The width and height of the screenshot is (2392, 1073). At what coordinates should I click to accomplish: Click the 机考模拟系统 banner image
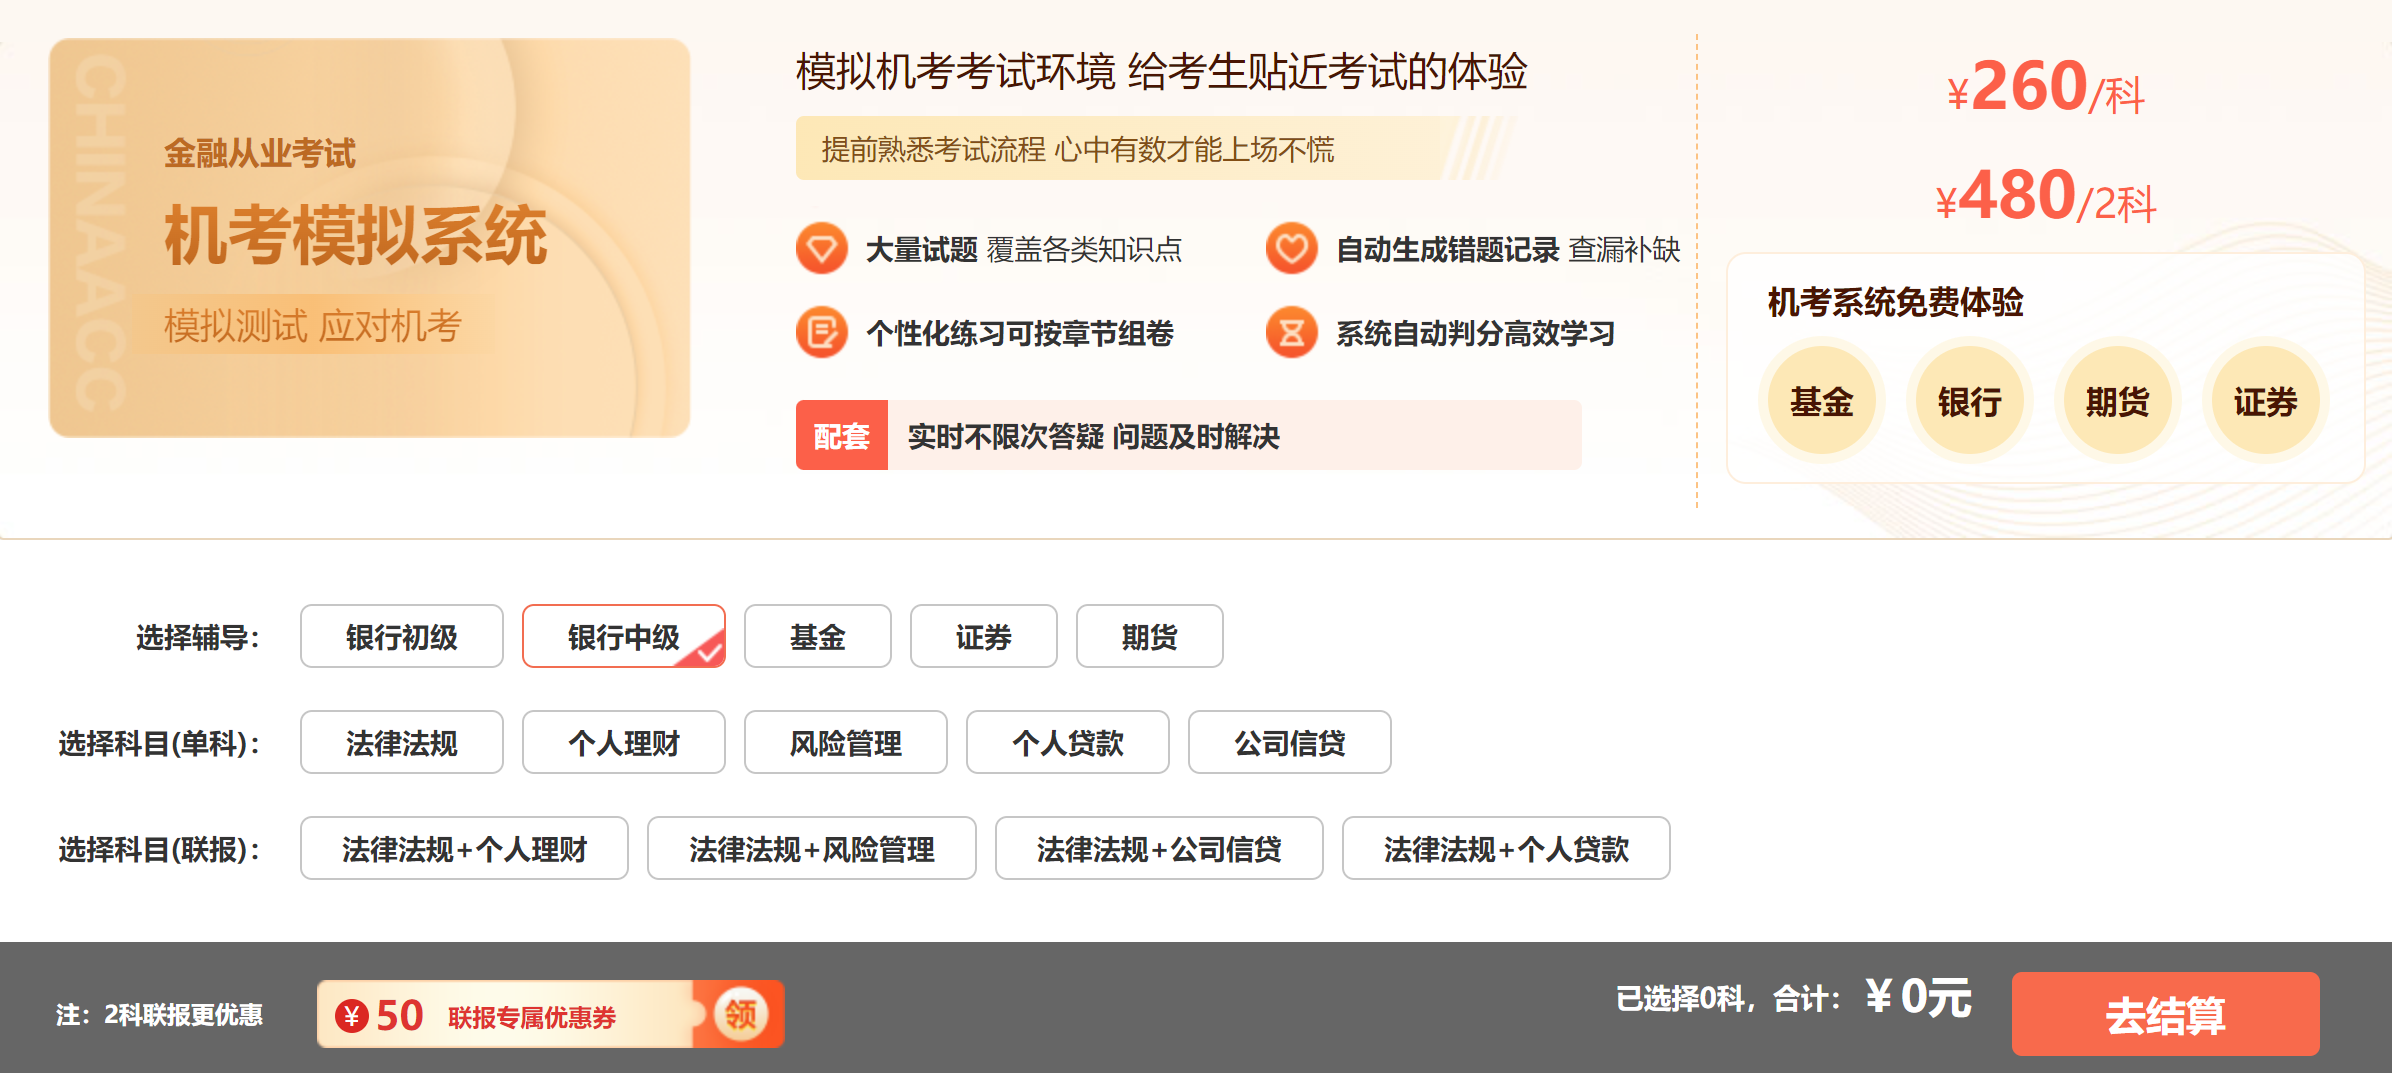coord(370,238)
